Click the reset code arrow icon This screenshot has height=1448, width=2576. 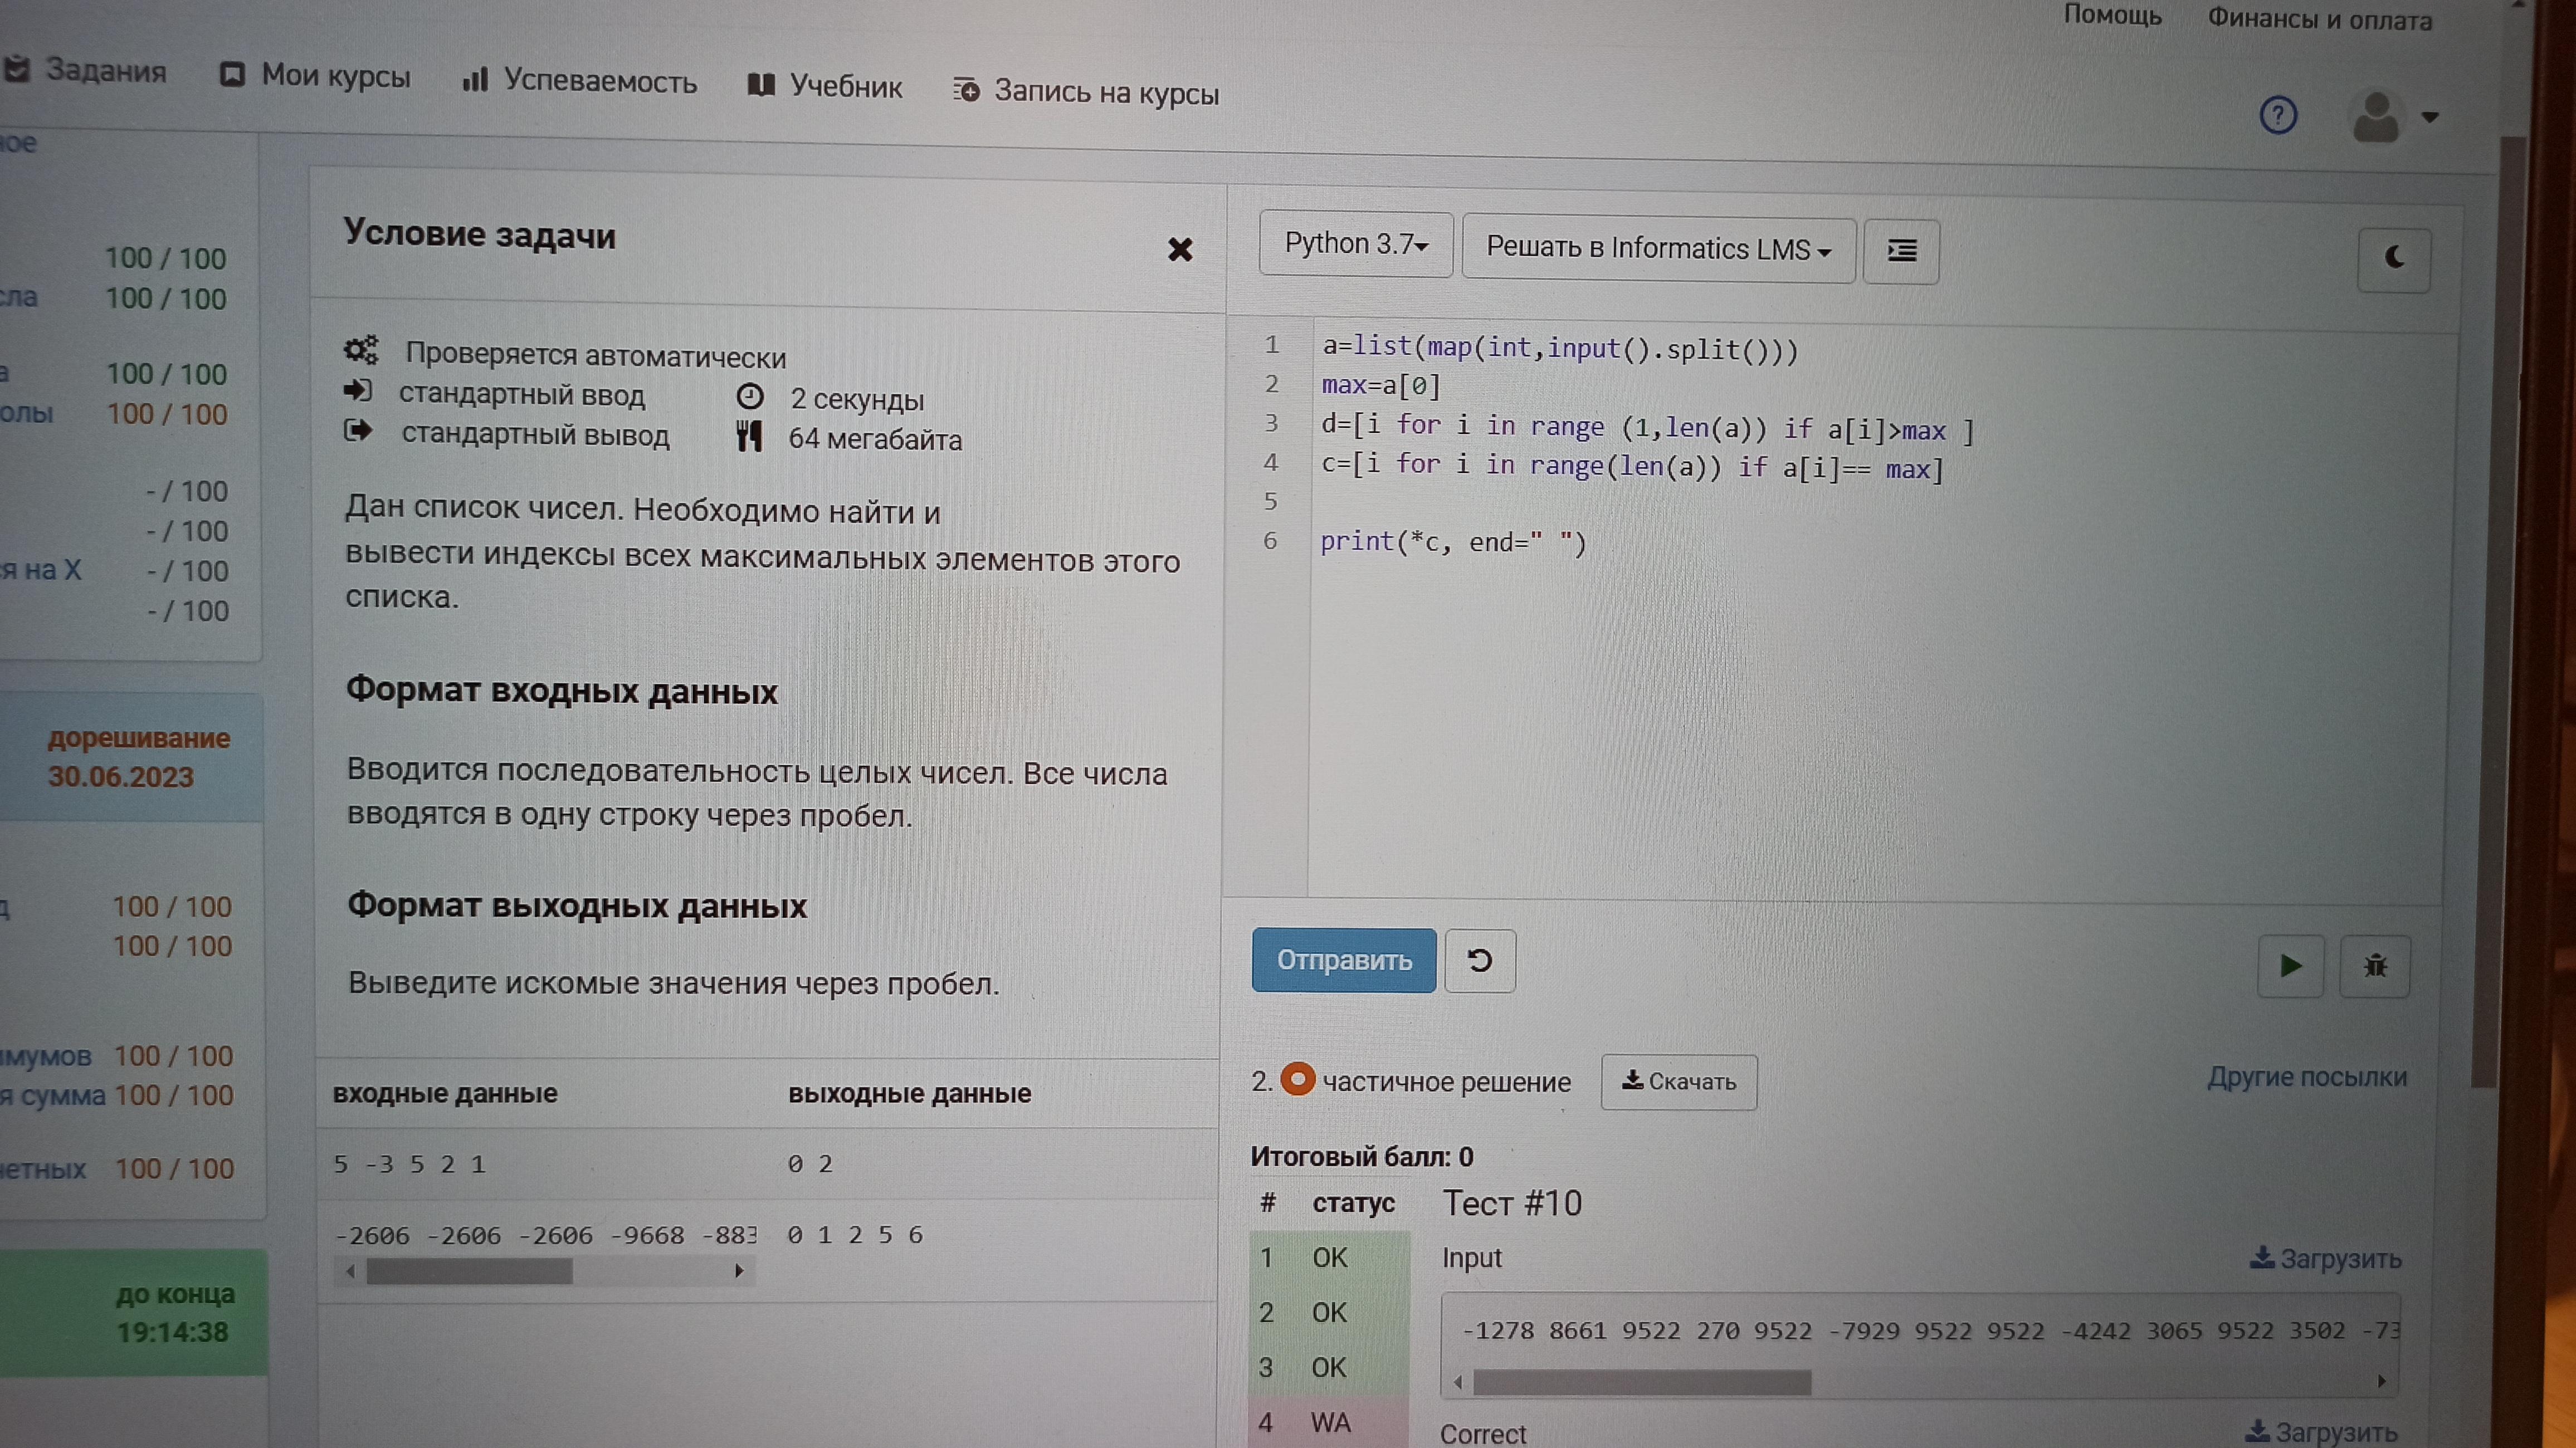coord(1479,961)
